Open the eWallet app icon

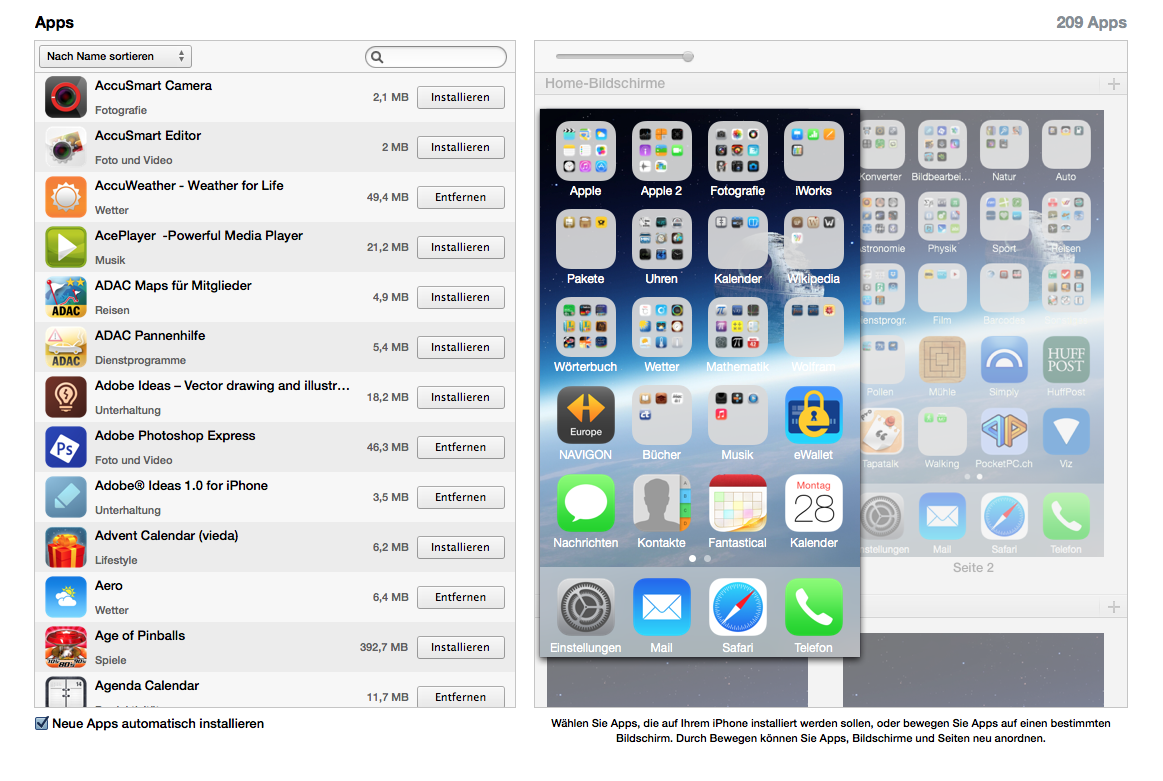coord(813,414)
